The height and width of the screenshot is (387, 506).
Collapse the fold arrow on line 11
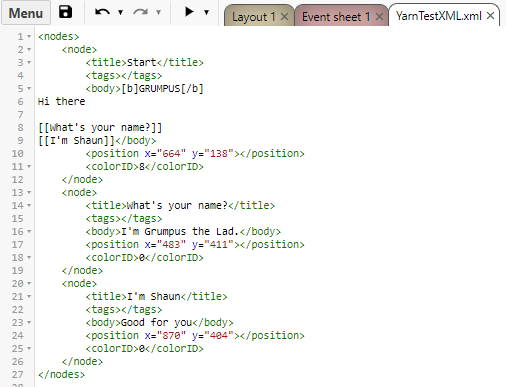pos(29,167)
